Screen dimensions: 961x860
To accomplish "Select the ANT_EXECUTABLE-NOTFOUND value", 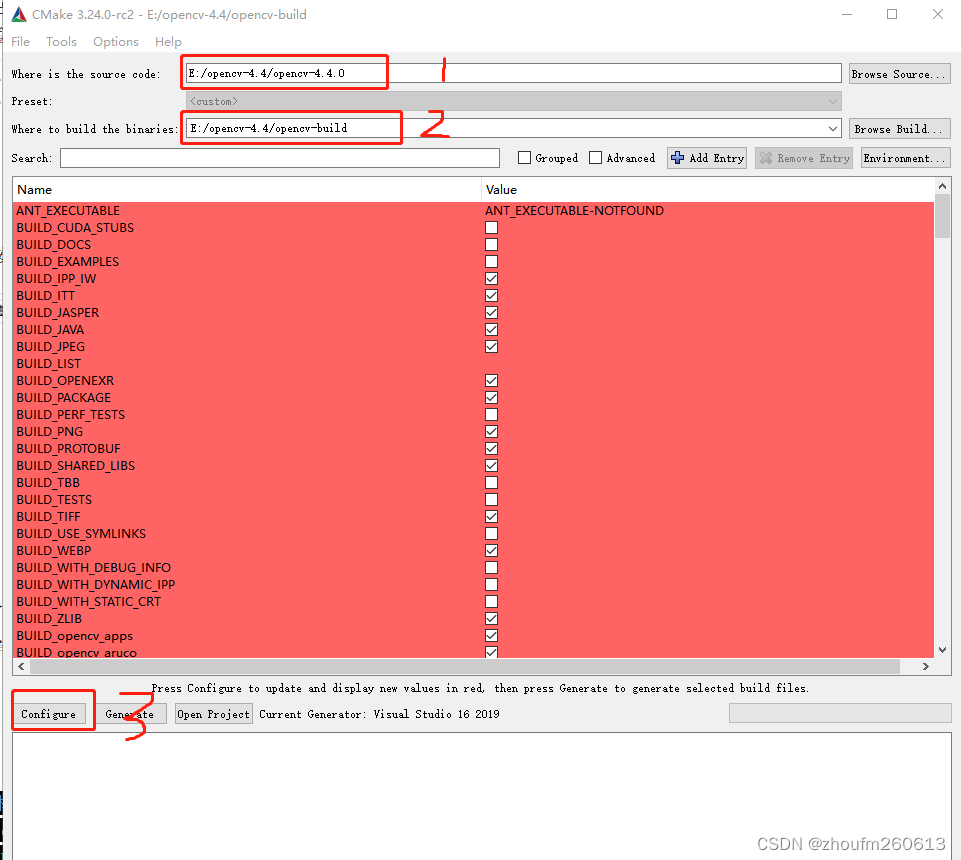I will coord(574,211).
